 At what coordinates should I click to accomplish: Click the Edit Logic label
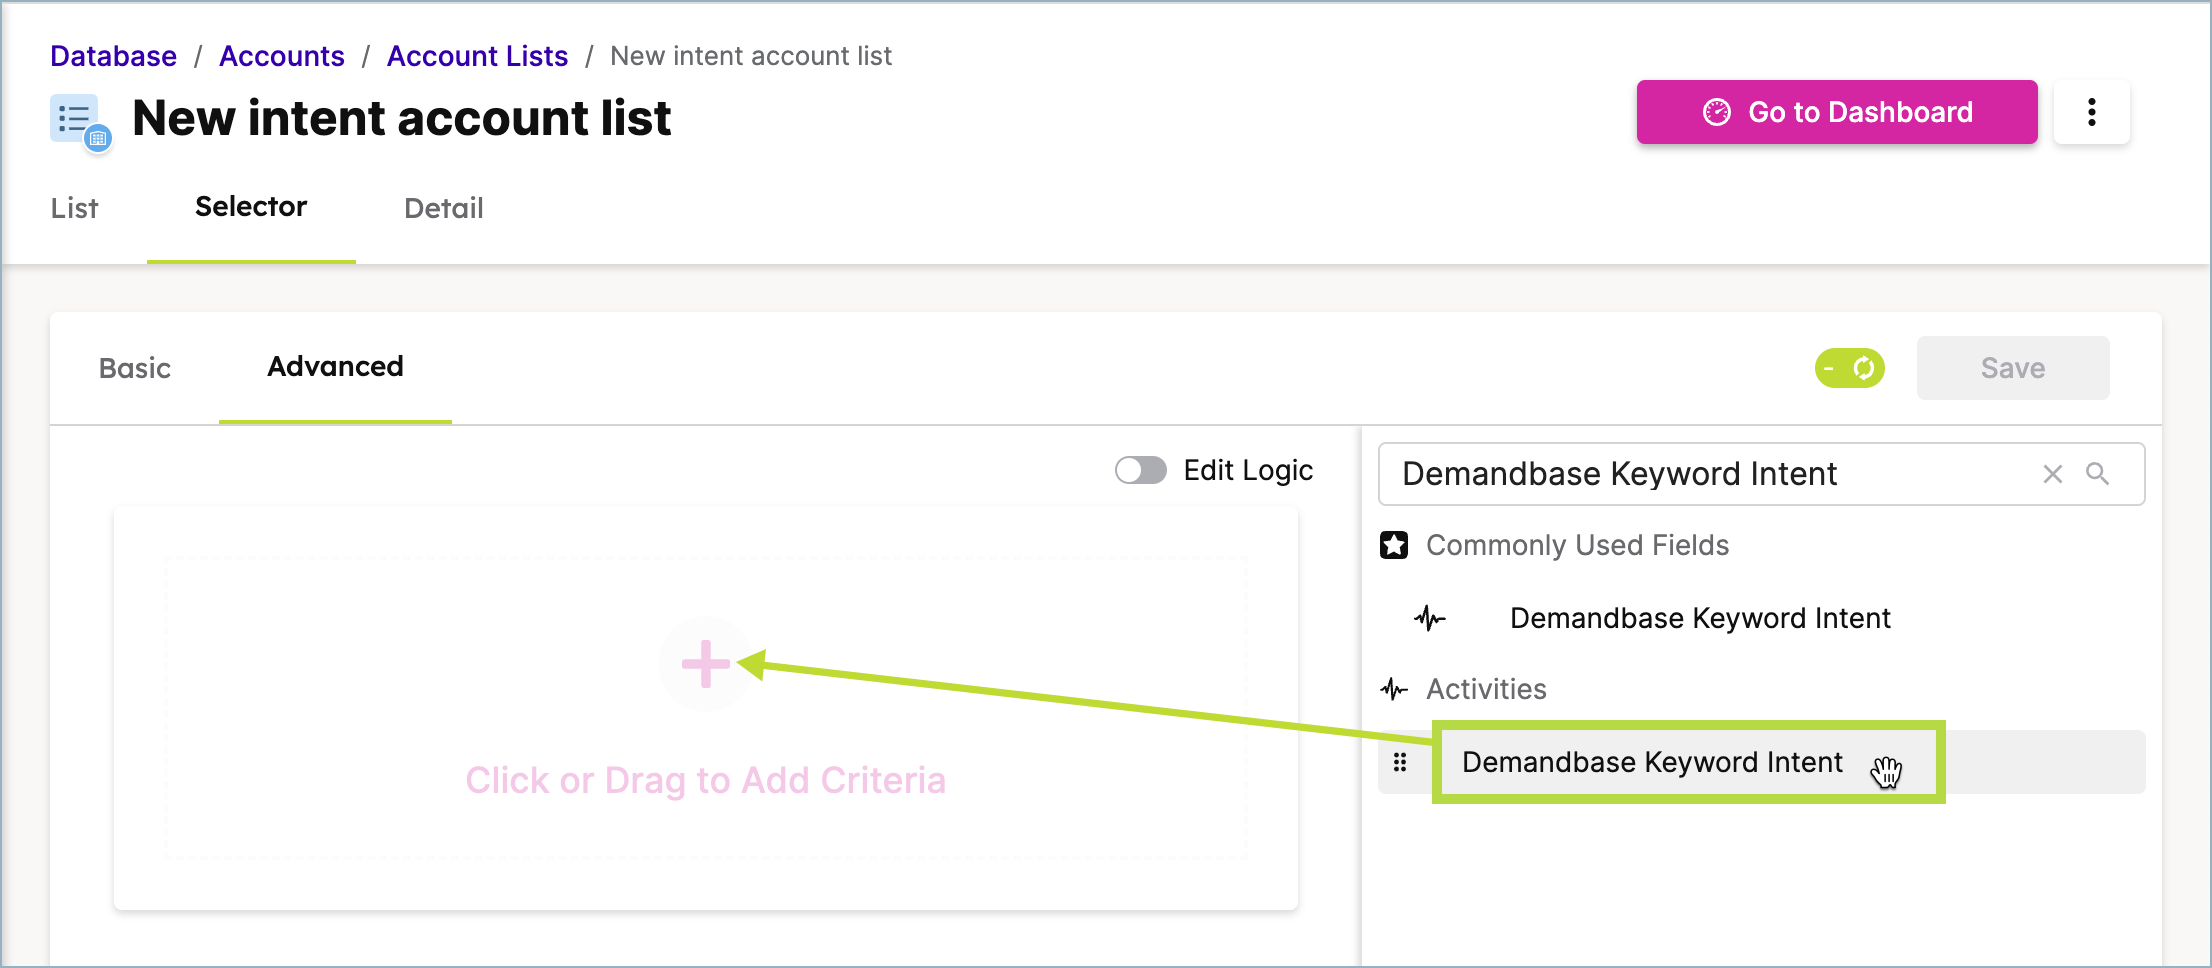tap(1248, 470)
